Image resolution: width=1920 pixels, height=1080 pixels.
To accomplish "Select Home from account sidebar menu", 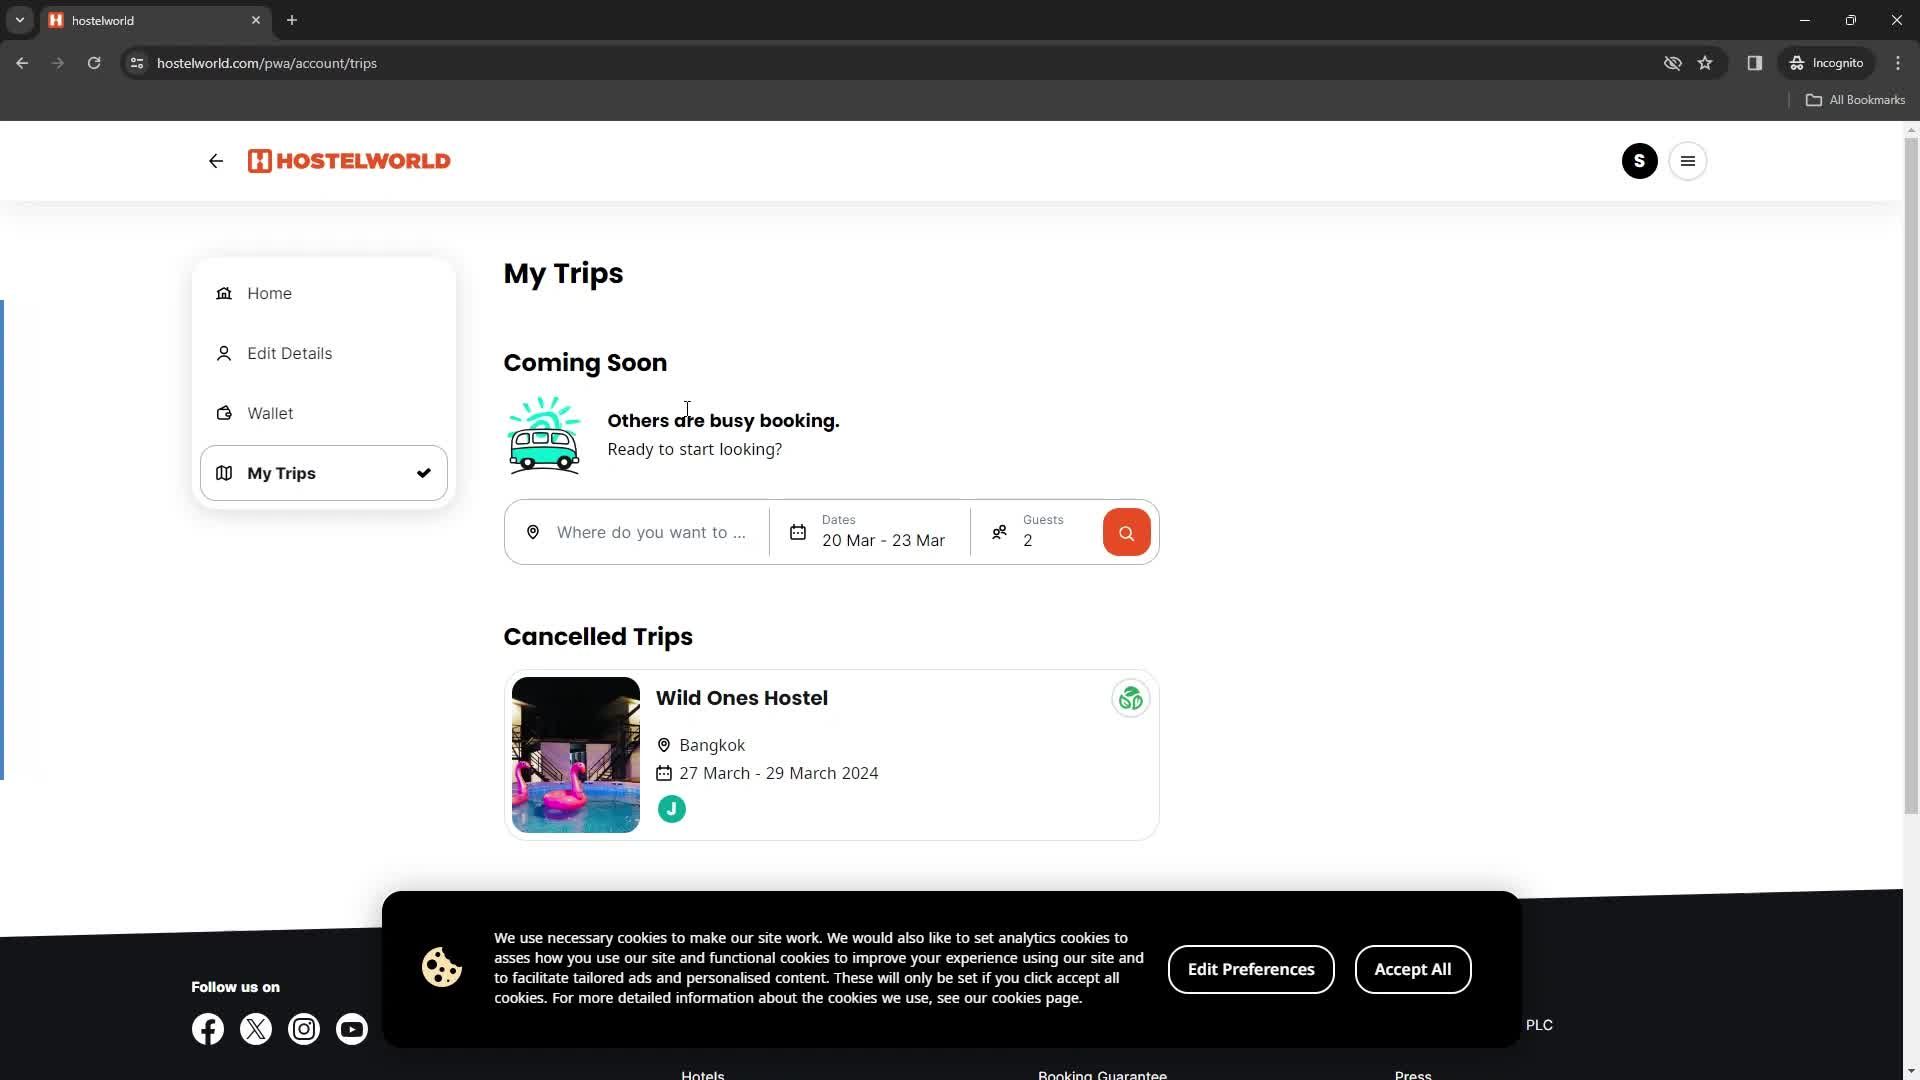I will (x=269, y=293).
